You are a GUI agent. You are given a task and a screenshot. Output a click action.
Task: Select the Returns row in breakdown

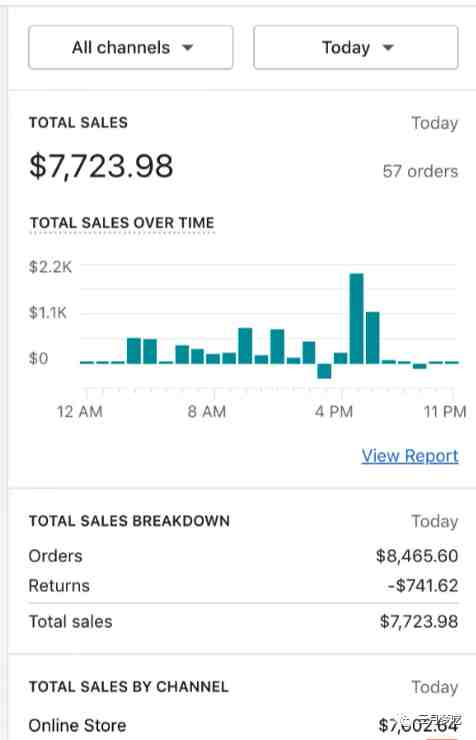(243, 586)
